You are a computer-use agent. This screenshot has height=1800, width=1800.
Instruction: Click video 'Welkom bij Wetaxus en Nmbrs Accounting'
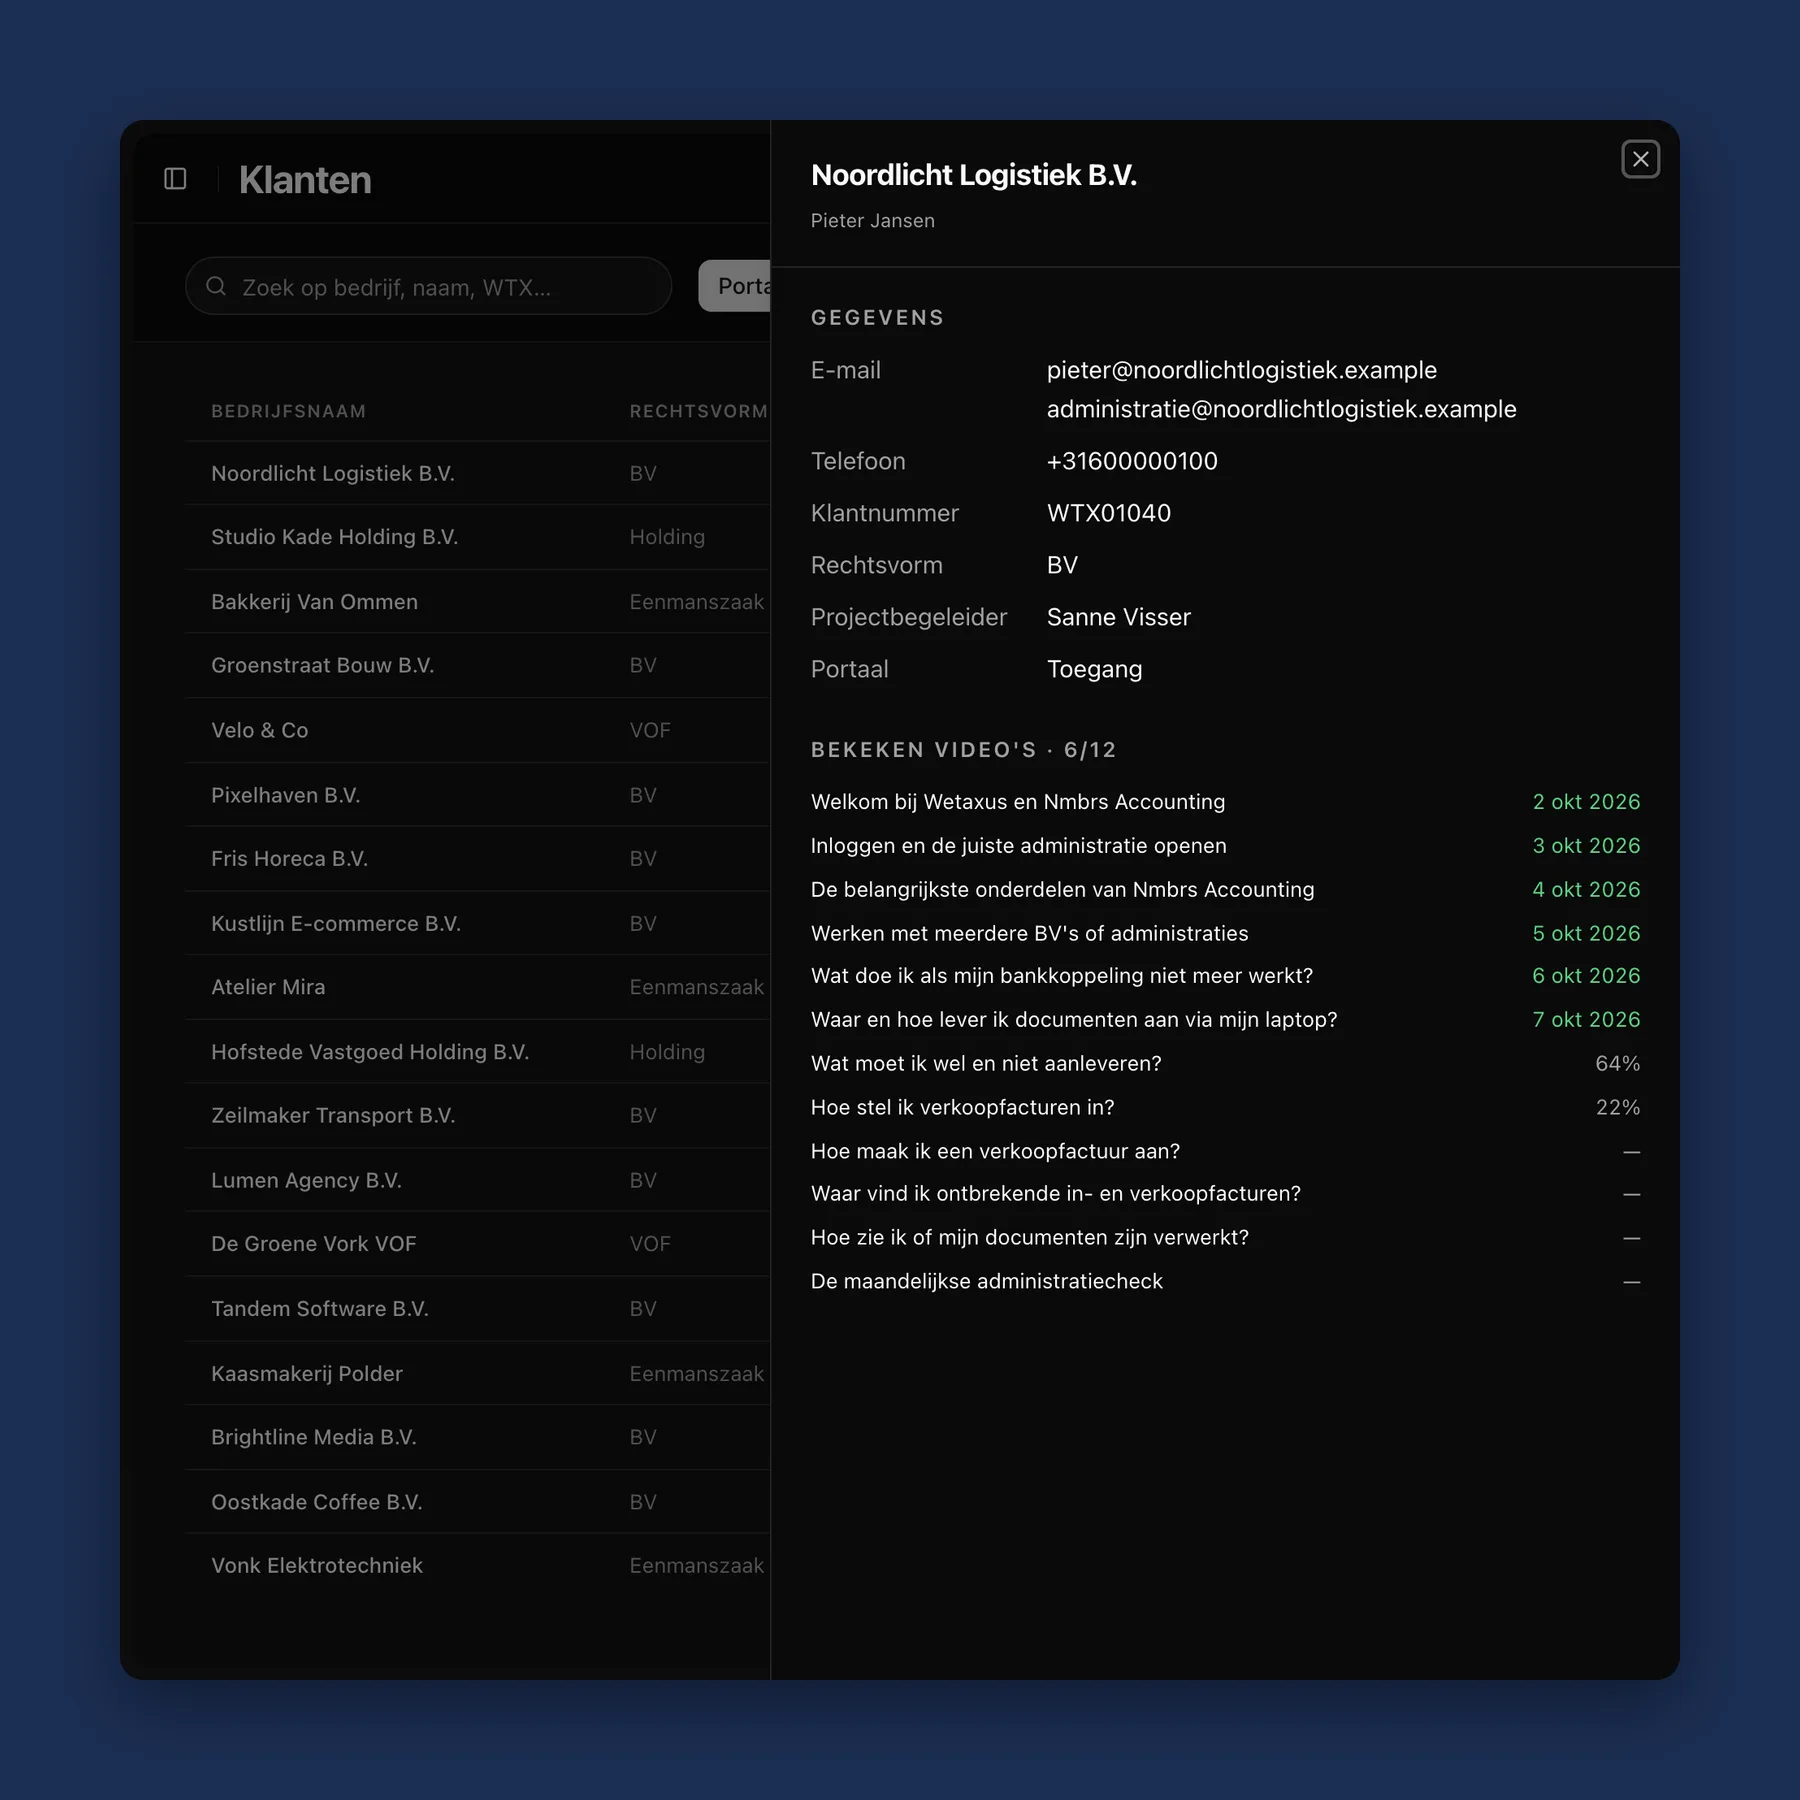1018,802
